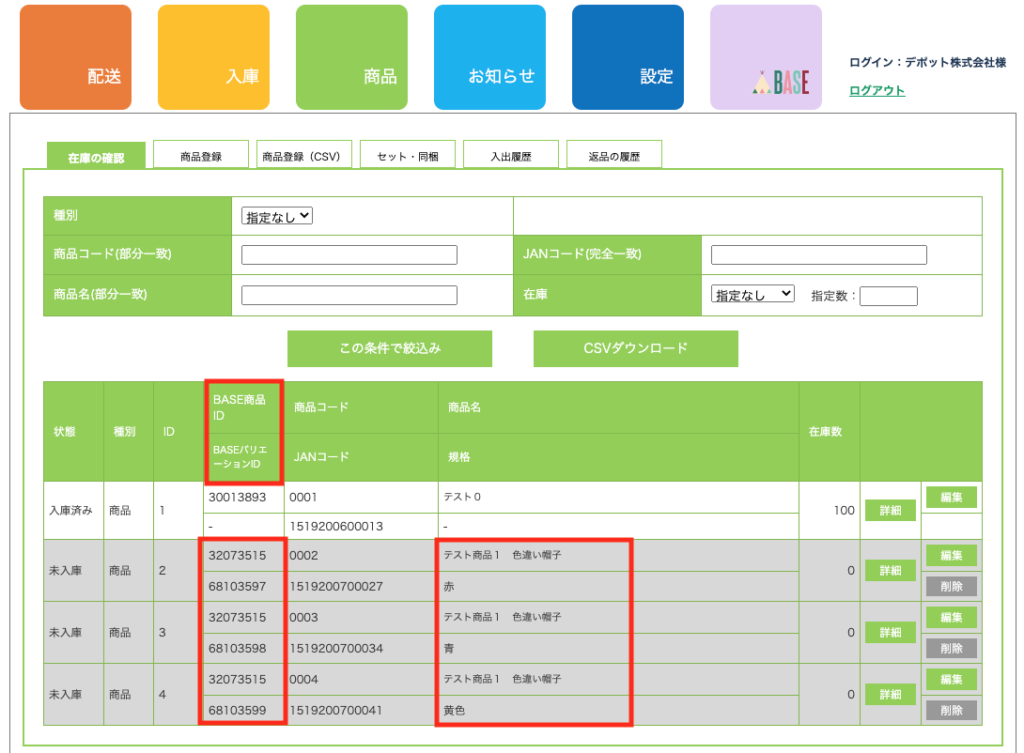Viewport: 1024px width, 753px height.
Task: Switch to the 商品登録 tab
Action: pyautogui.click(x=200, y=156)
